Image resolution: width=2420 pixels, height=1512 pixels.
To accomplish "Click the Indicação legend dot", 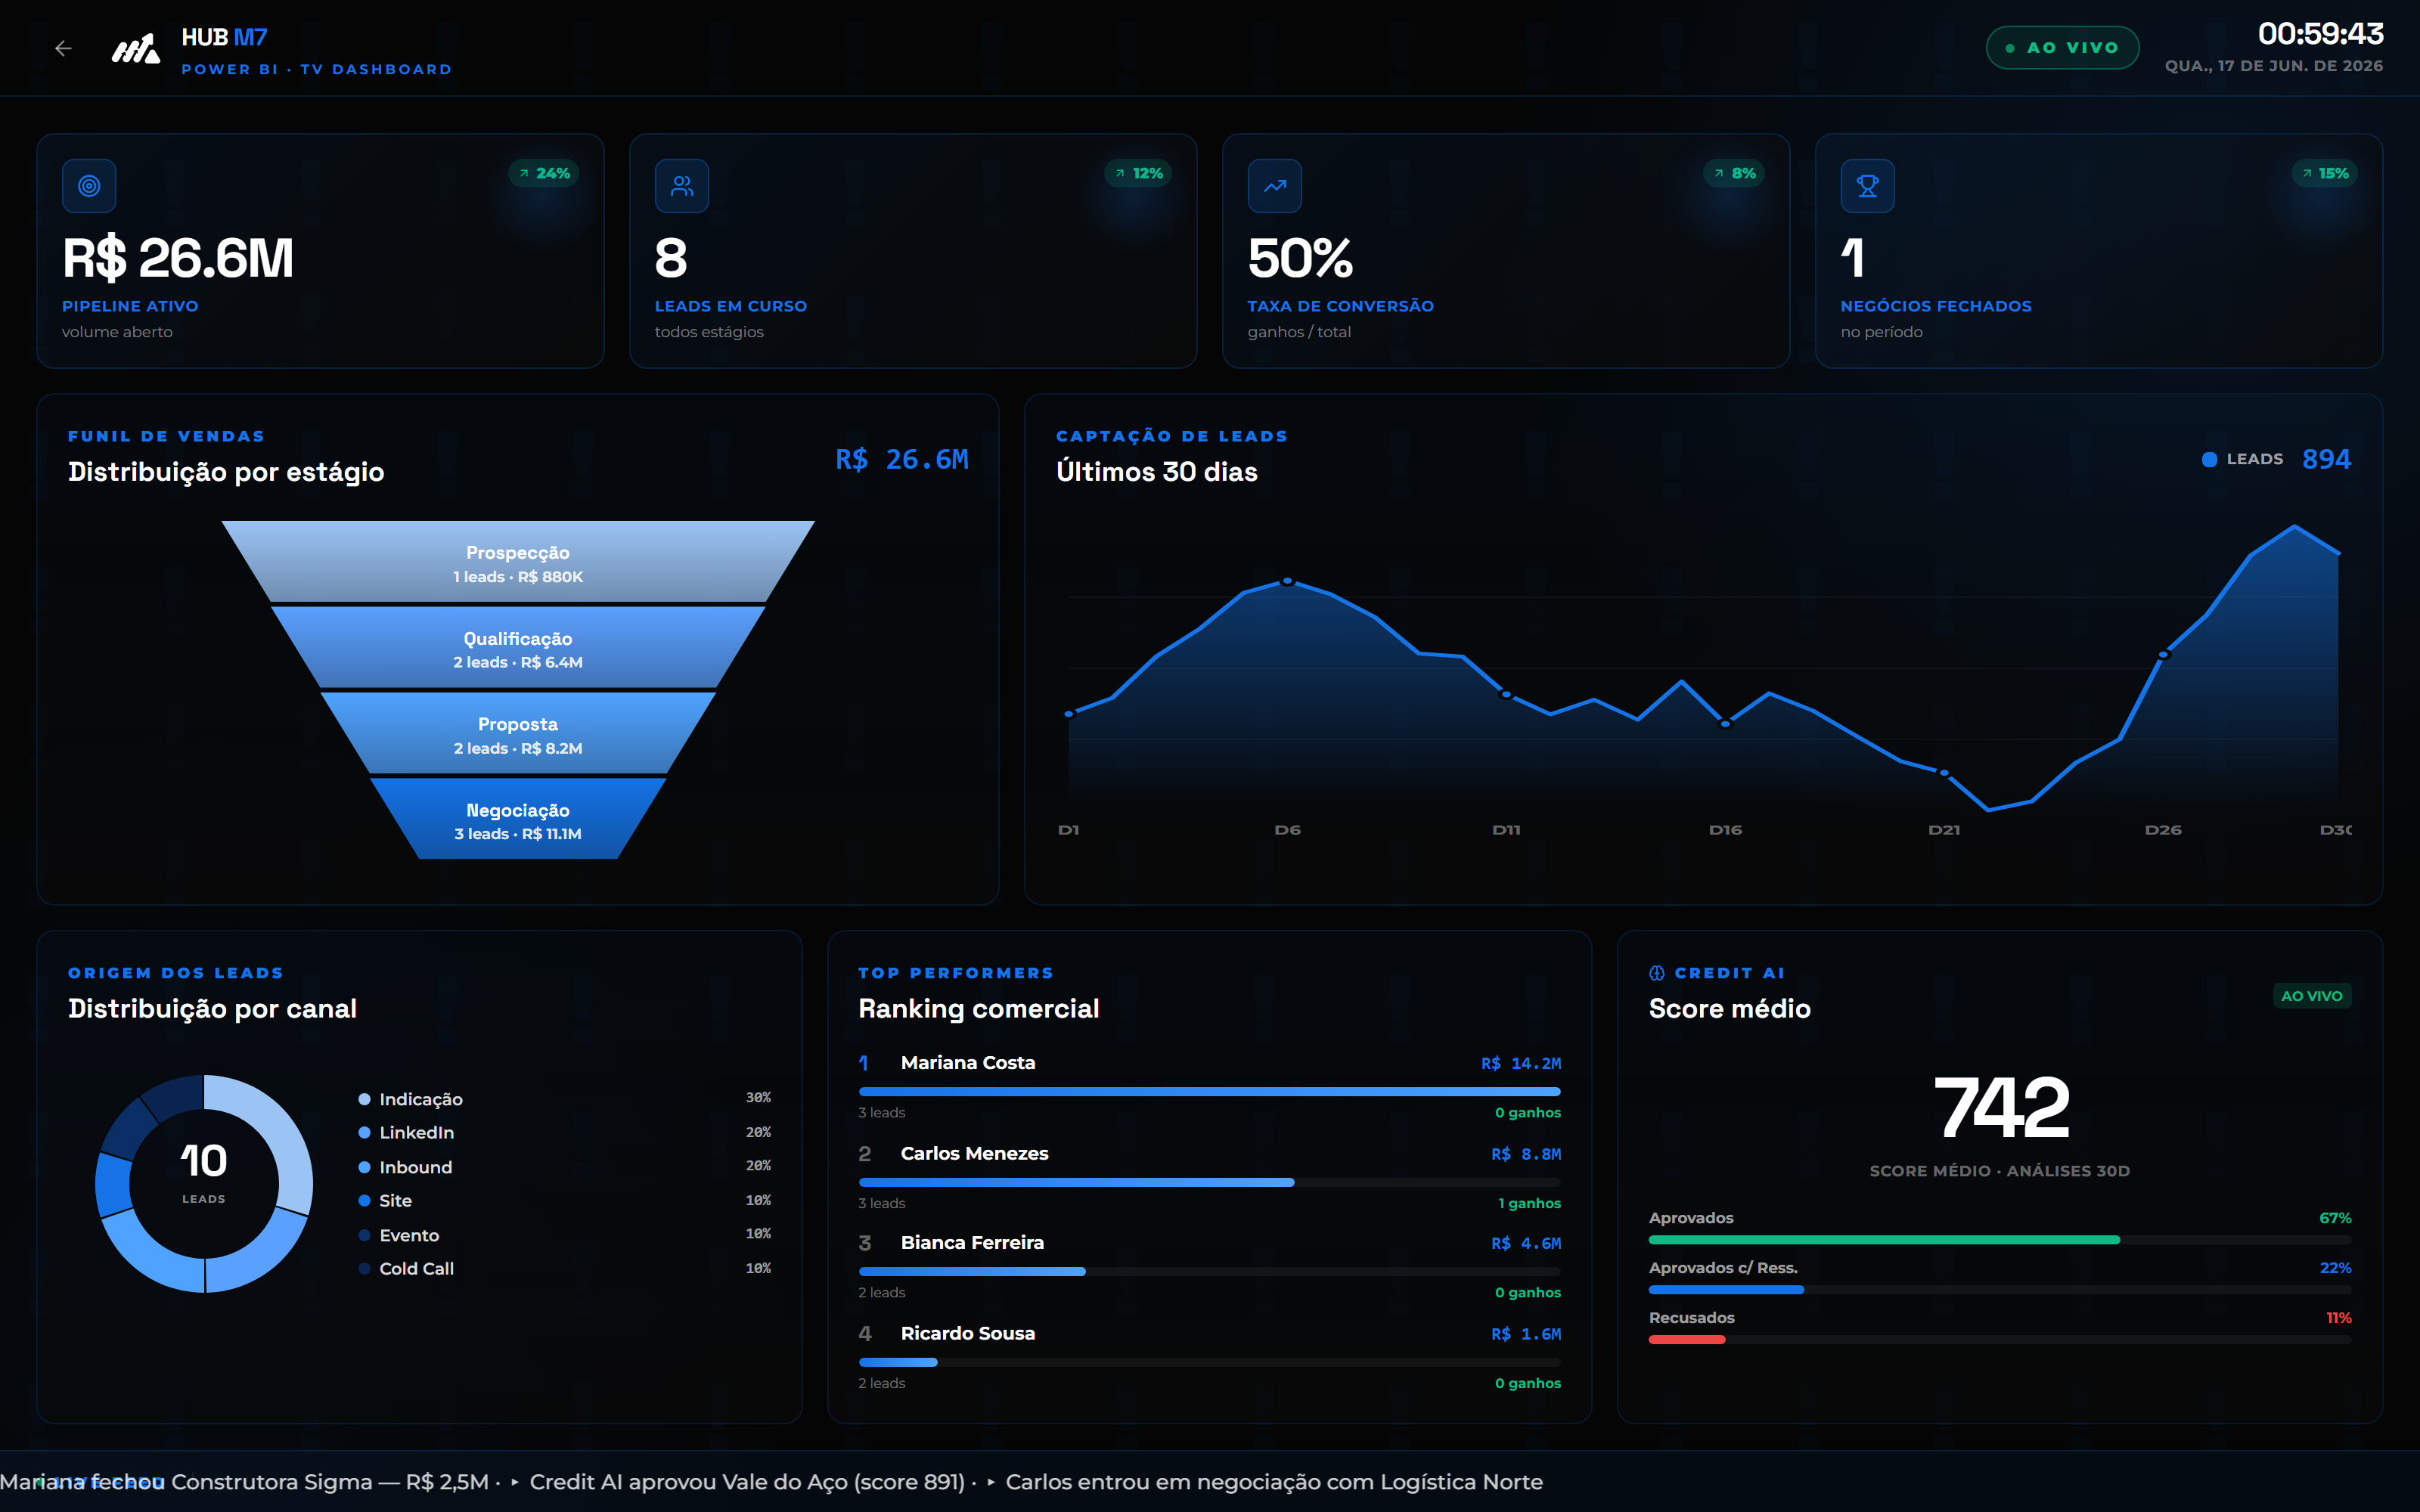I will (365, 1099).
